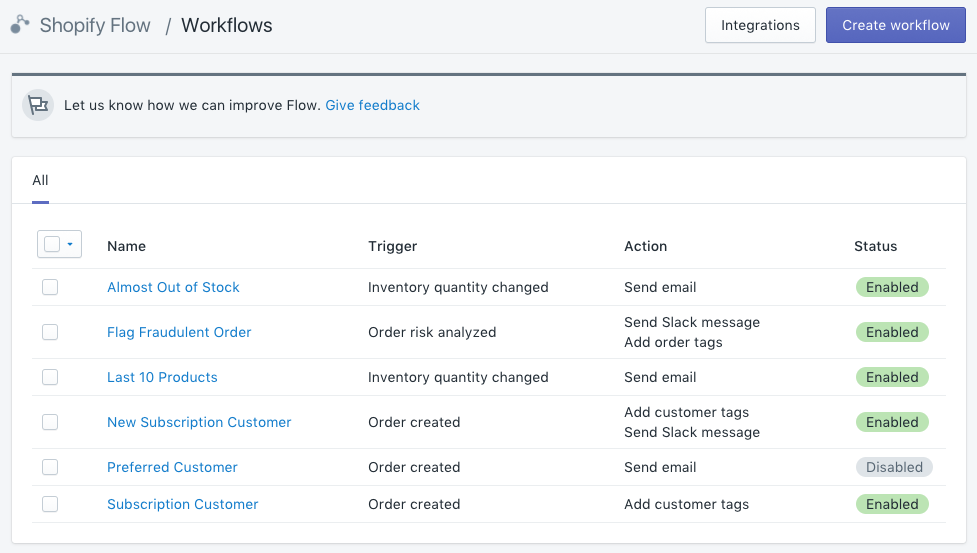Click the Create workflow button
This screenshot has width=977, height=553.
[x=895, y=25]
